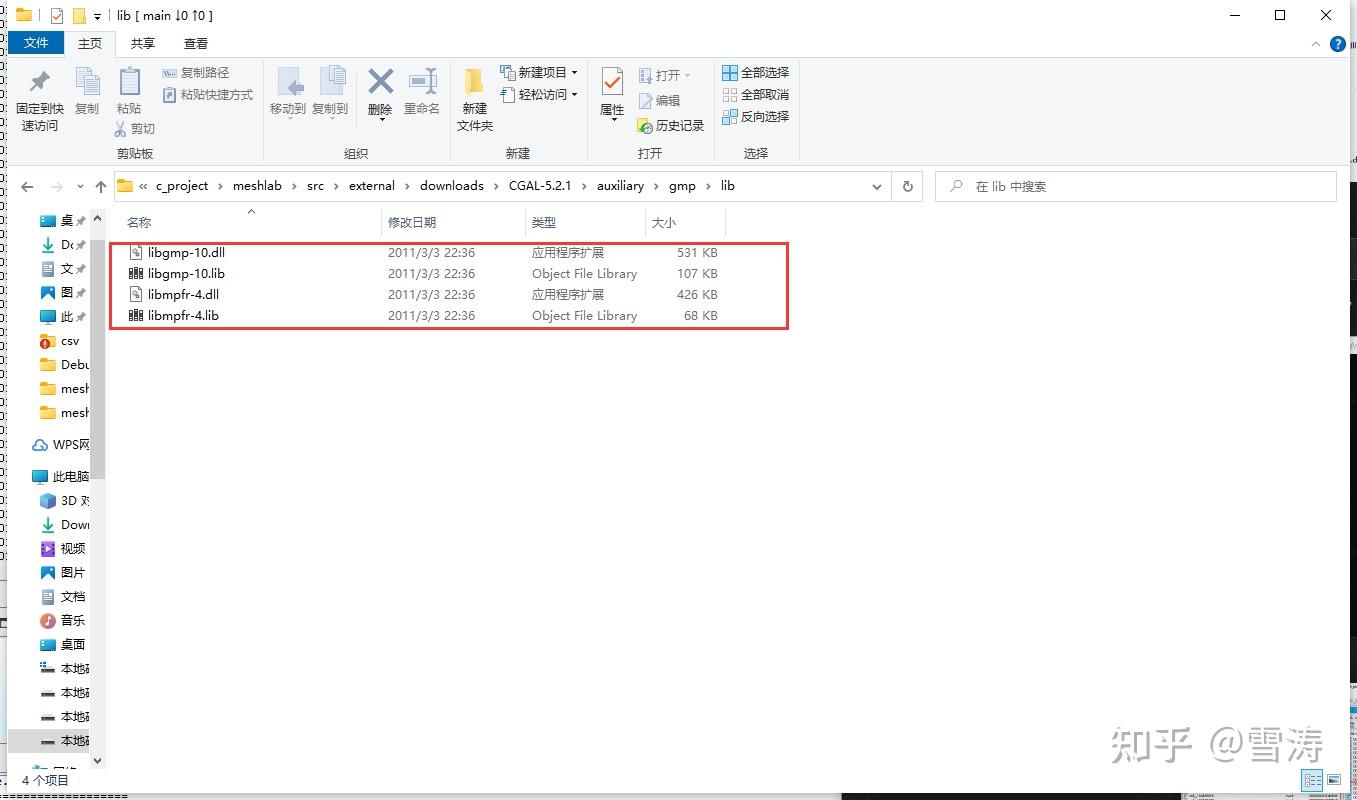Click 'meshlab' in address breadcrumb
Screen dimensions: 1357x800
click(x=258, y=186)
